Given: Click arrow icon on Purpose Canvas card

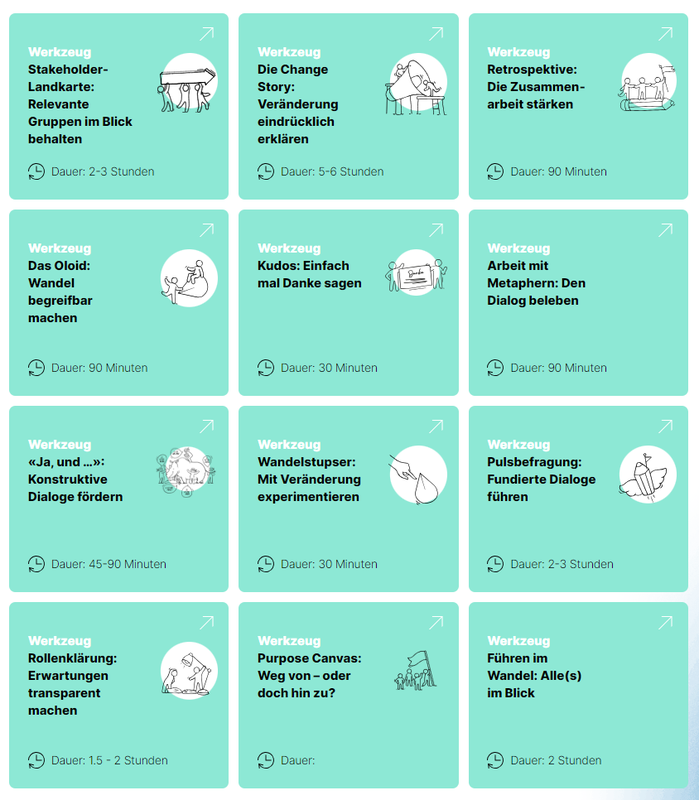Looking at the screenshot, I should [437, 622].
